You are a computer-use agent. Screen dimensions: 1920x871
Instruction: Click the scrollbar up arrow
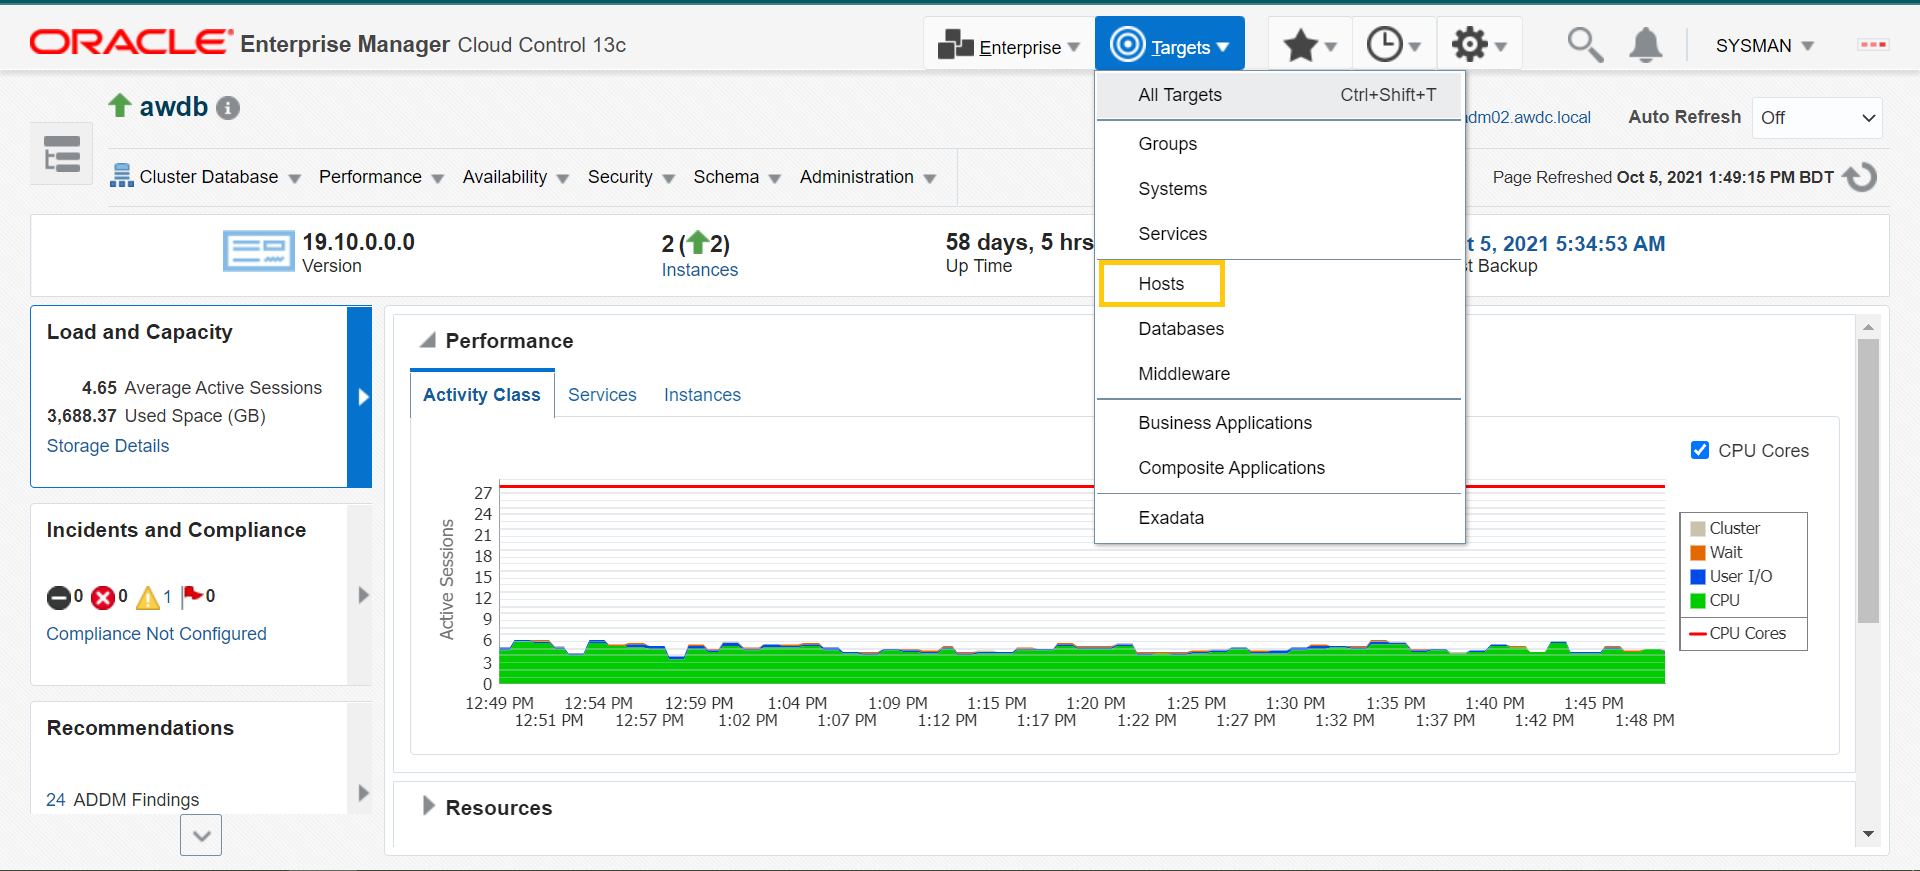click(1868, 327)
